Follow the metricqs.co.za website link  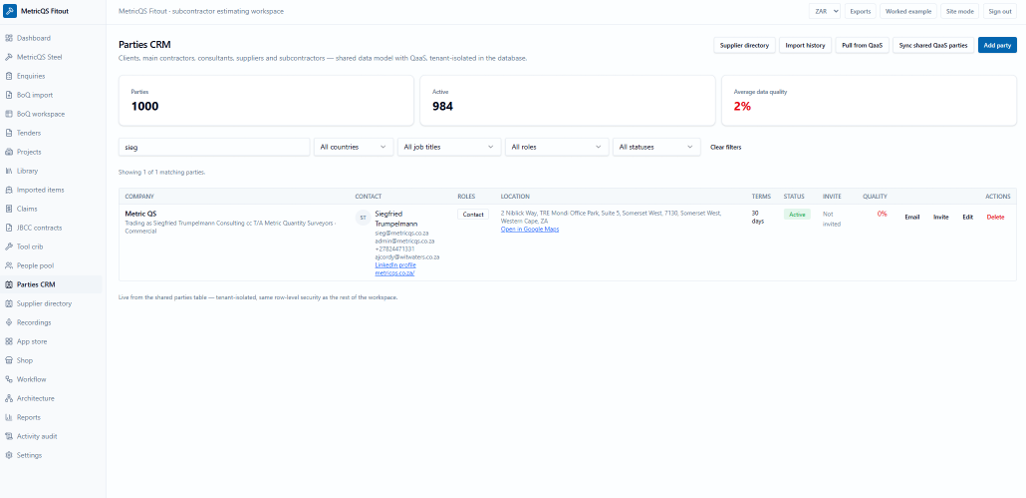(394, 274)
